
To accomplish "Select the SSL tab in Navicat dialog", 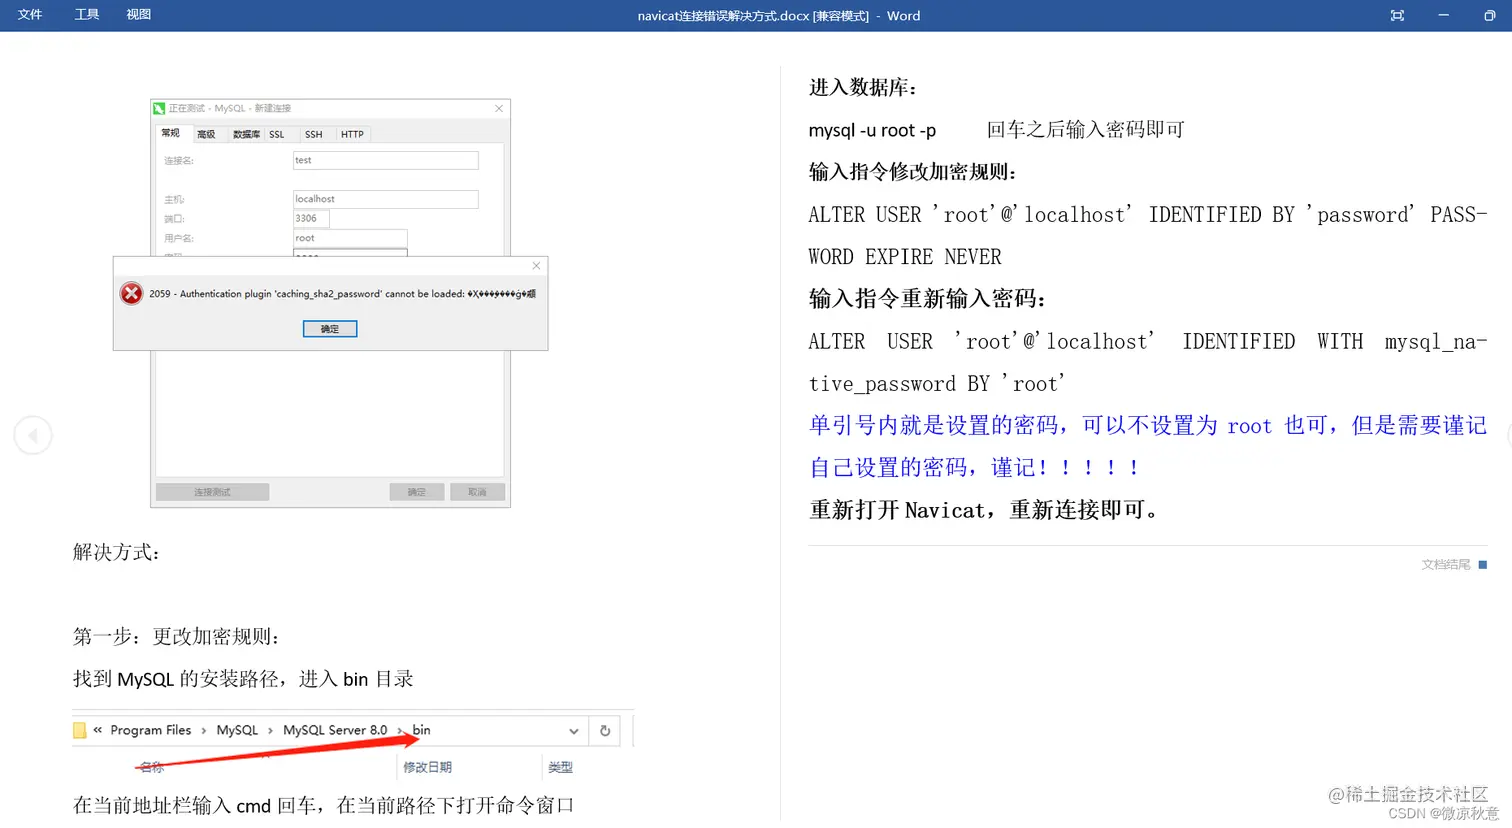I will pos(277,134).
